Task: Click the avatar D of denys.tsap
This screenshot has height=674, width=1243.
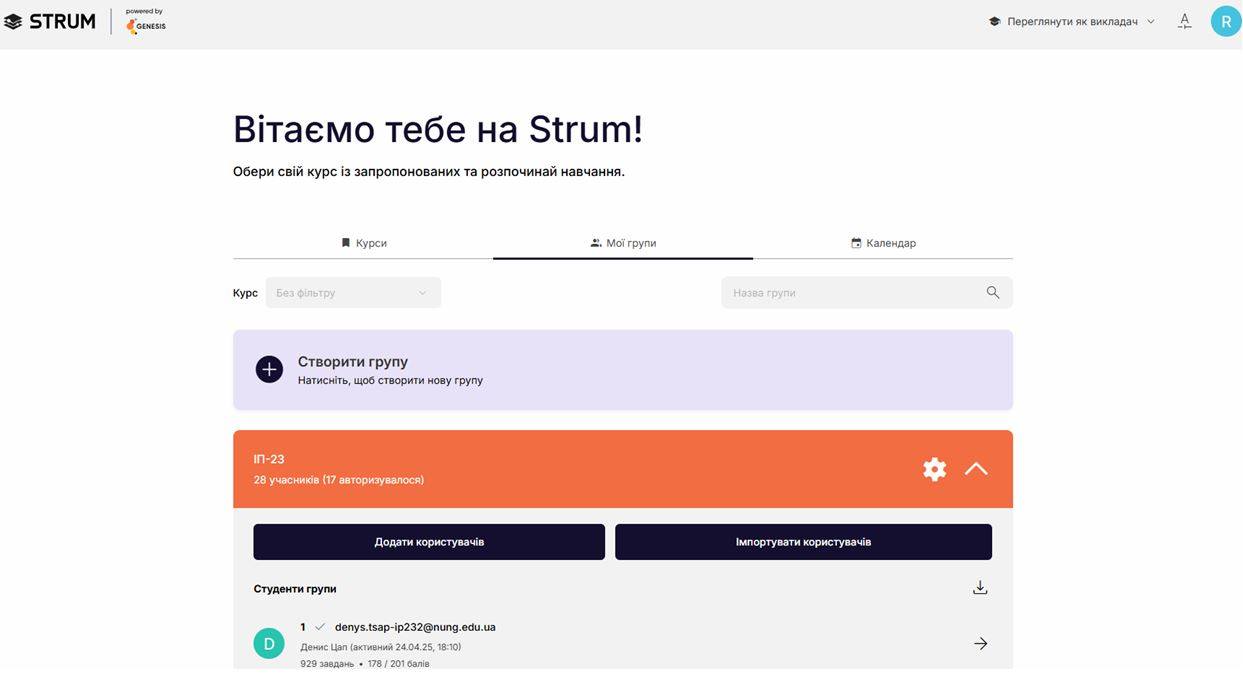Action: coord(269,644)
